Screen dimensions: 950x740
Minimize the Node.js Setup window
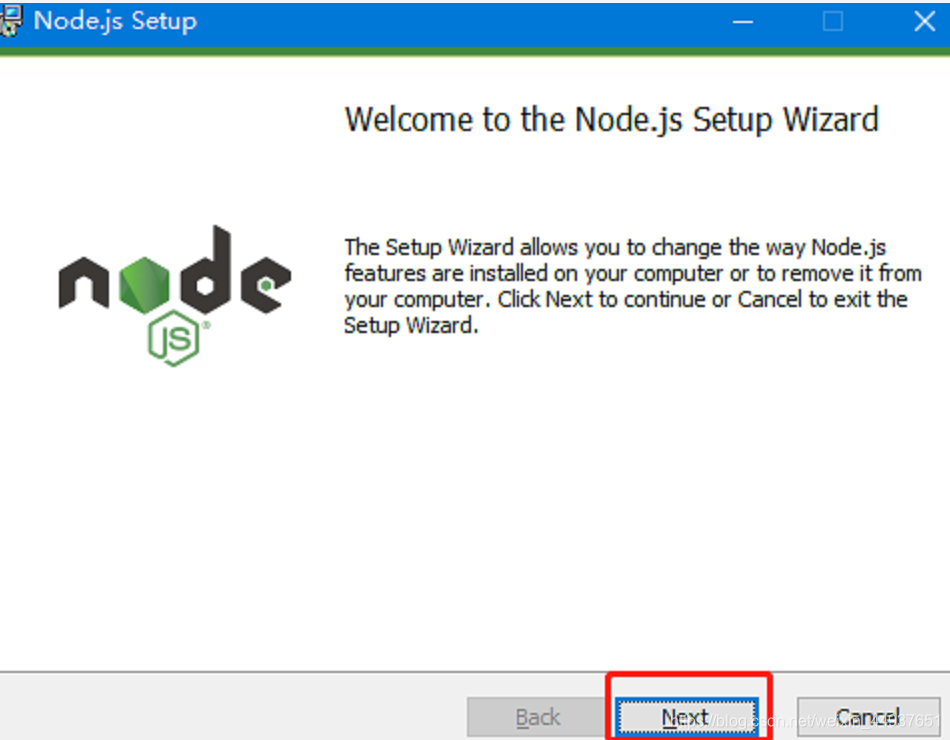[742, 22]
